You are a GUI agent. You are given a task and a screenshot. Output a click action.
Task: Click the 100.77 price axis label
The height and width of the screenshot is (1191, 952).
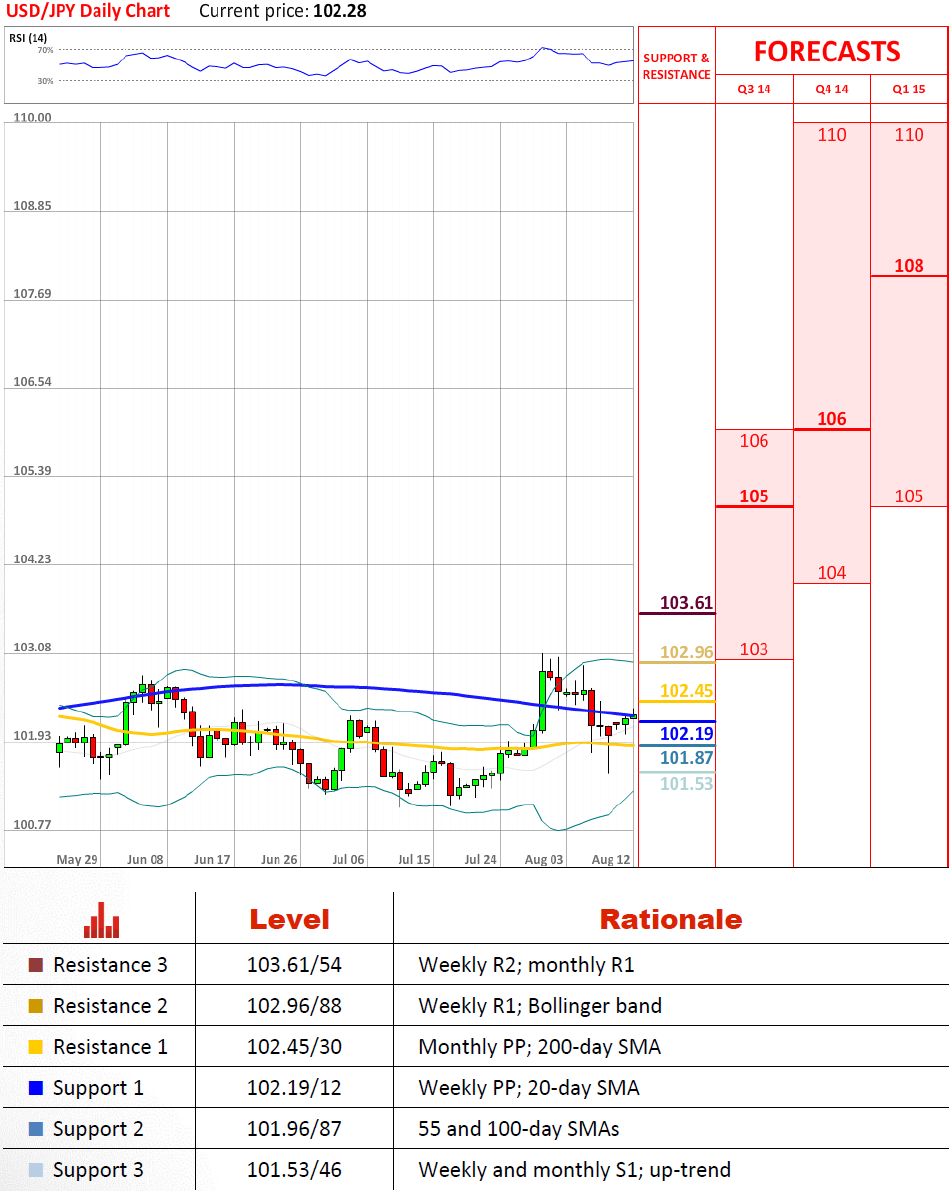33,824
